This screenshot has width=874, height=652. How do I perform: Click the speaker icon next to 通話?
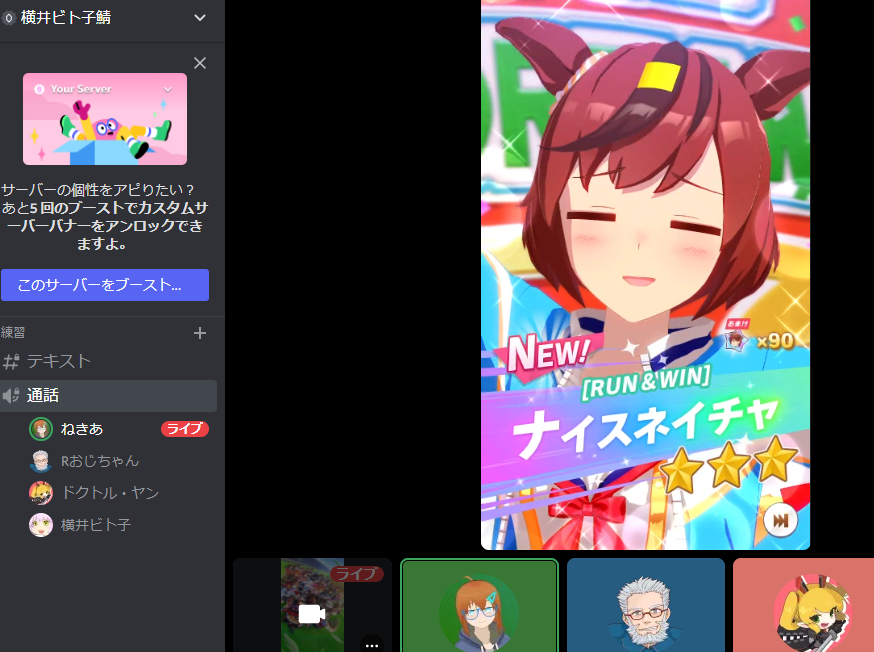(11, 396)
